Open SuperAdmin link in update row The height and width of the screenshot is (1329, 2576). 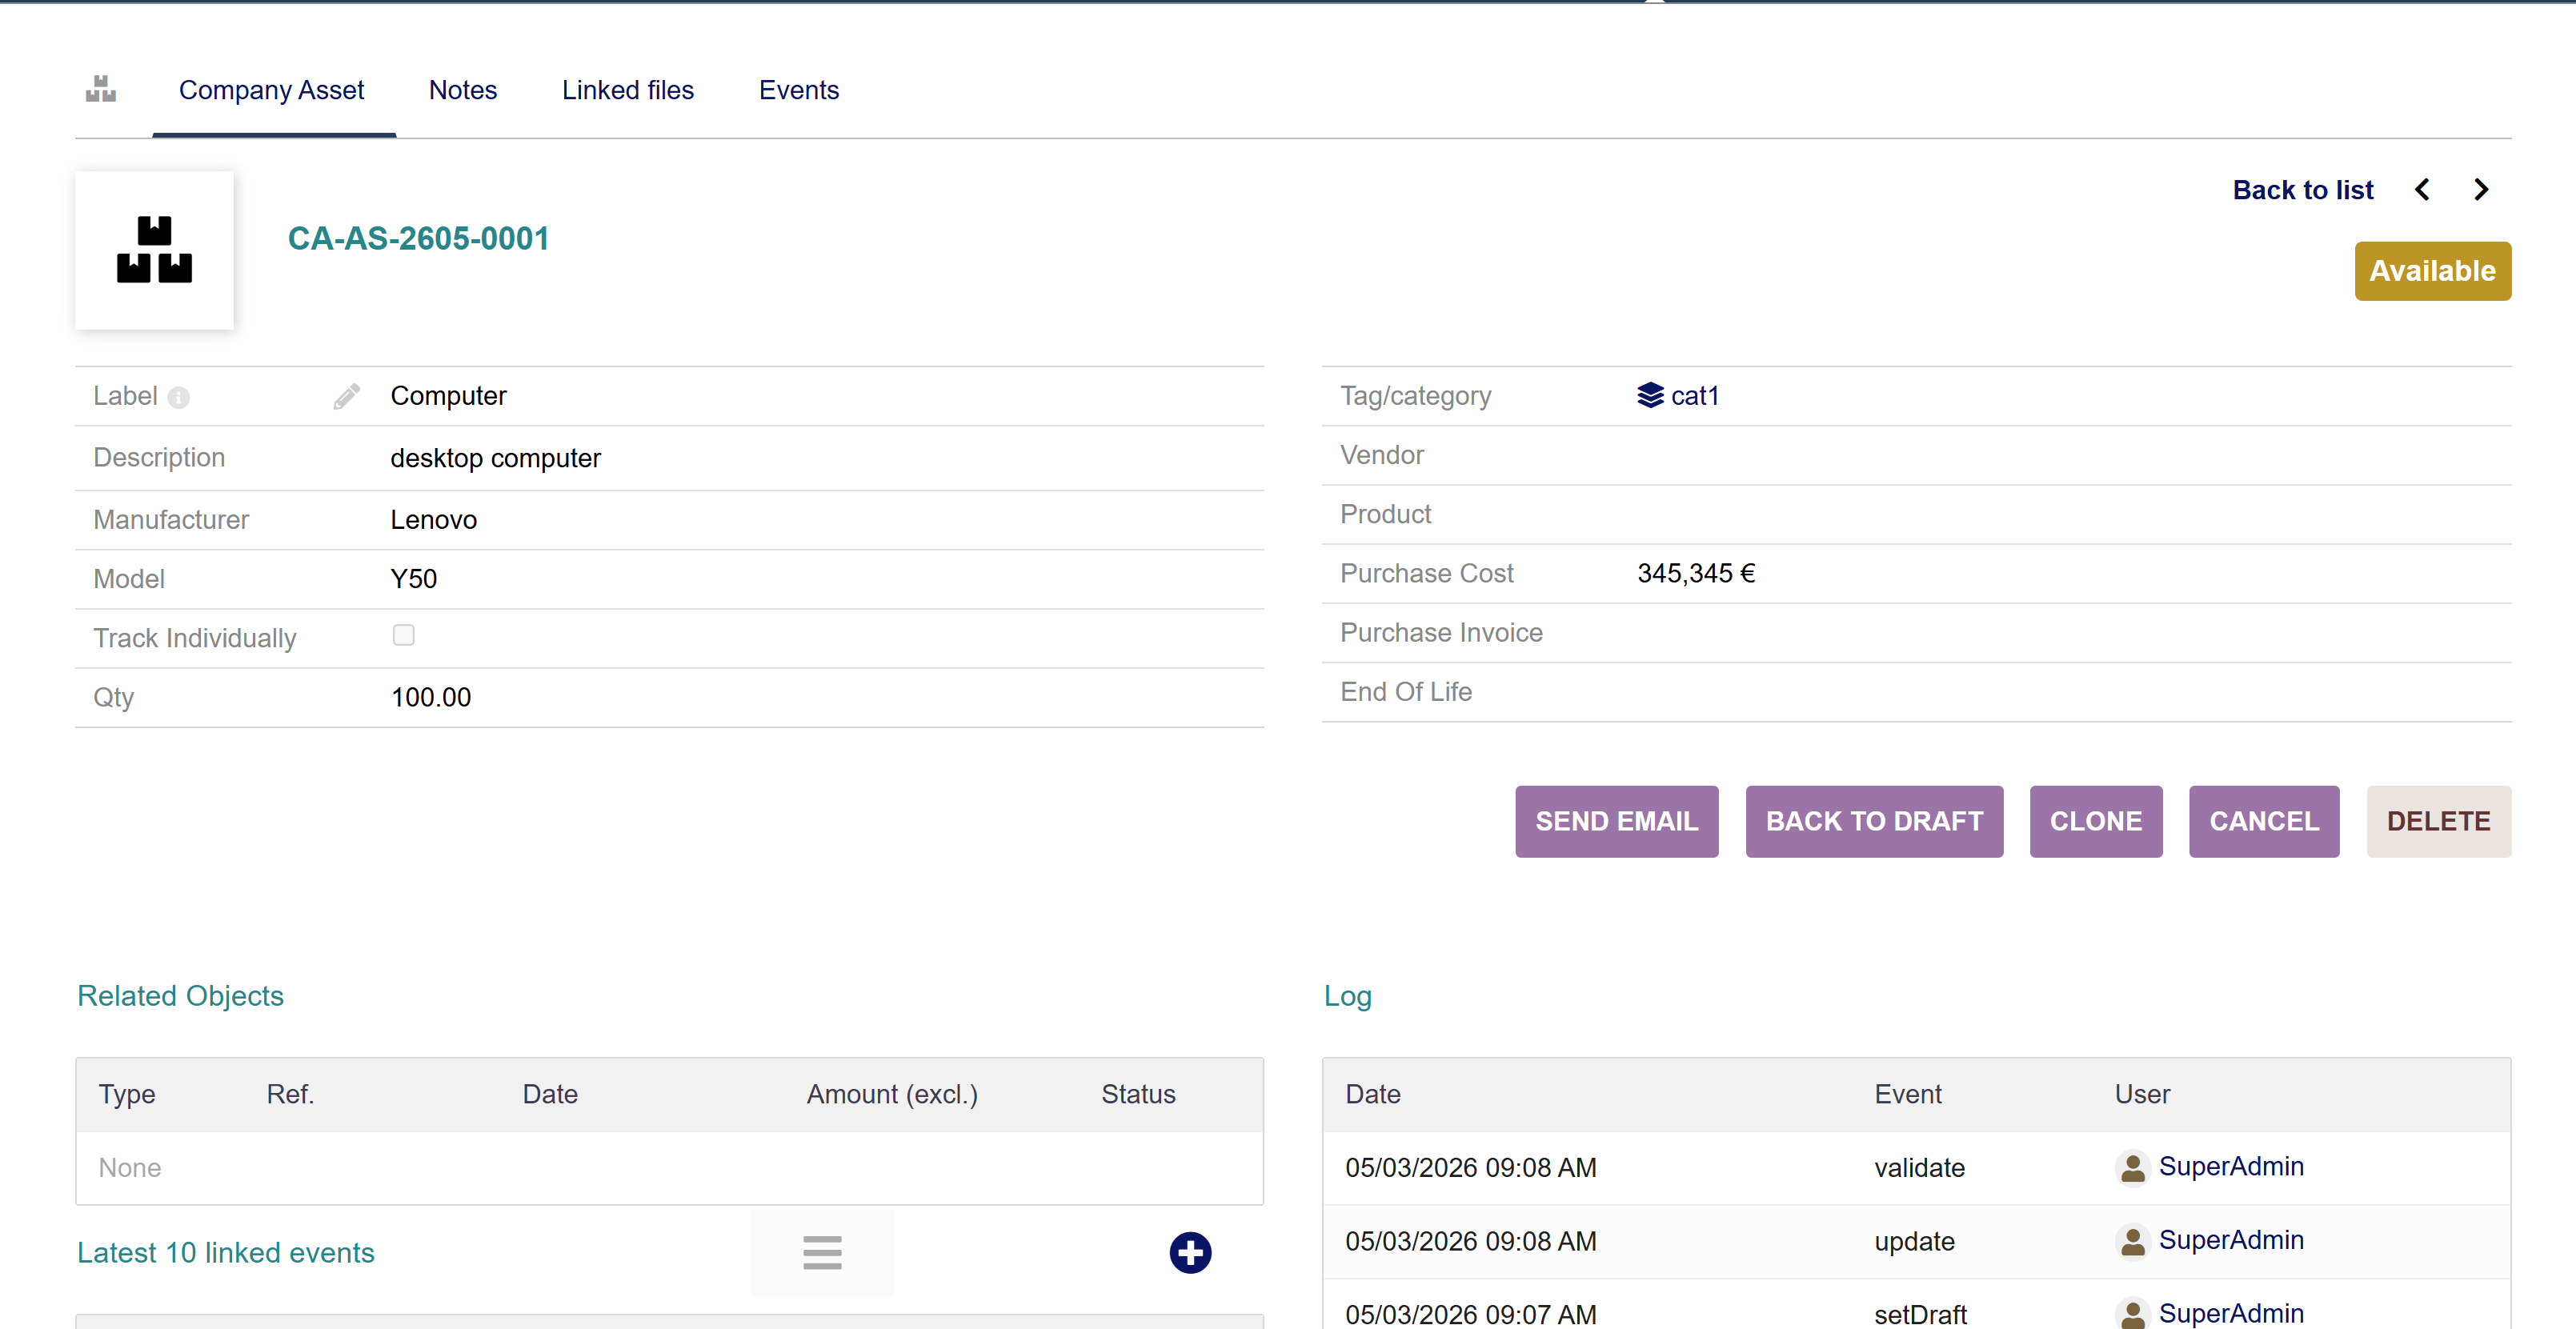point(2231,1240)
